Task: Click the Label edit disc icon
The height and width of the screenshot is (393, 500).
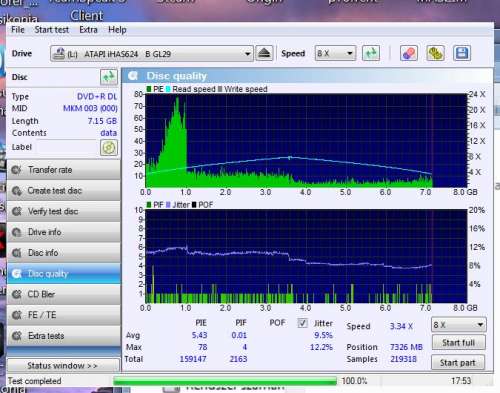Action: (109, 147)
